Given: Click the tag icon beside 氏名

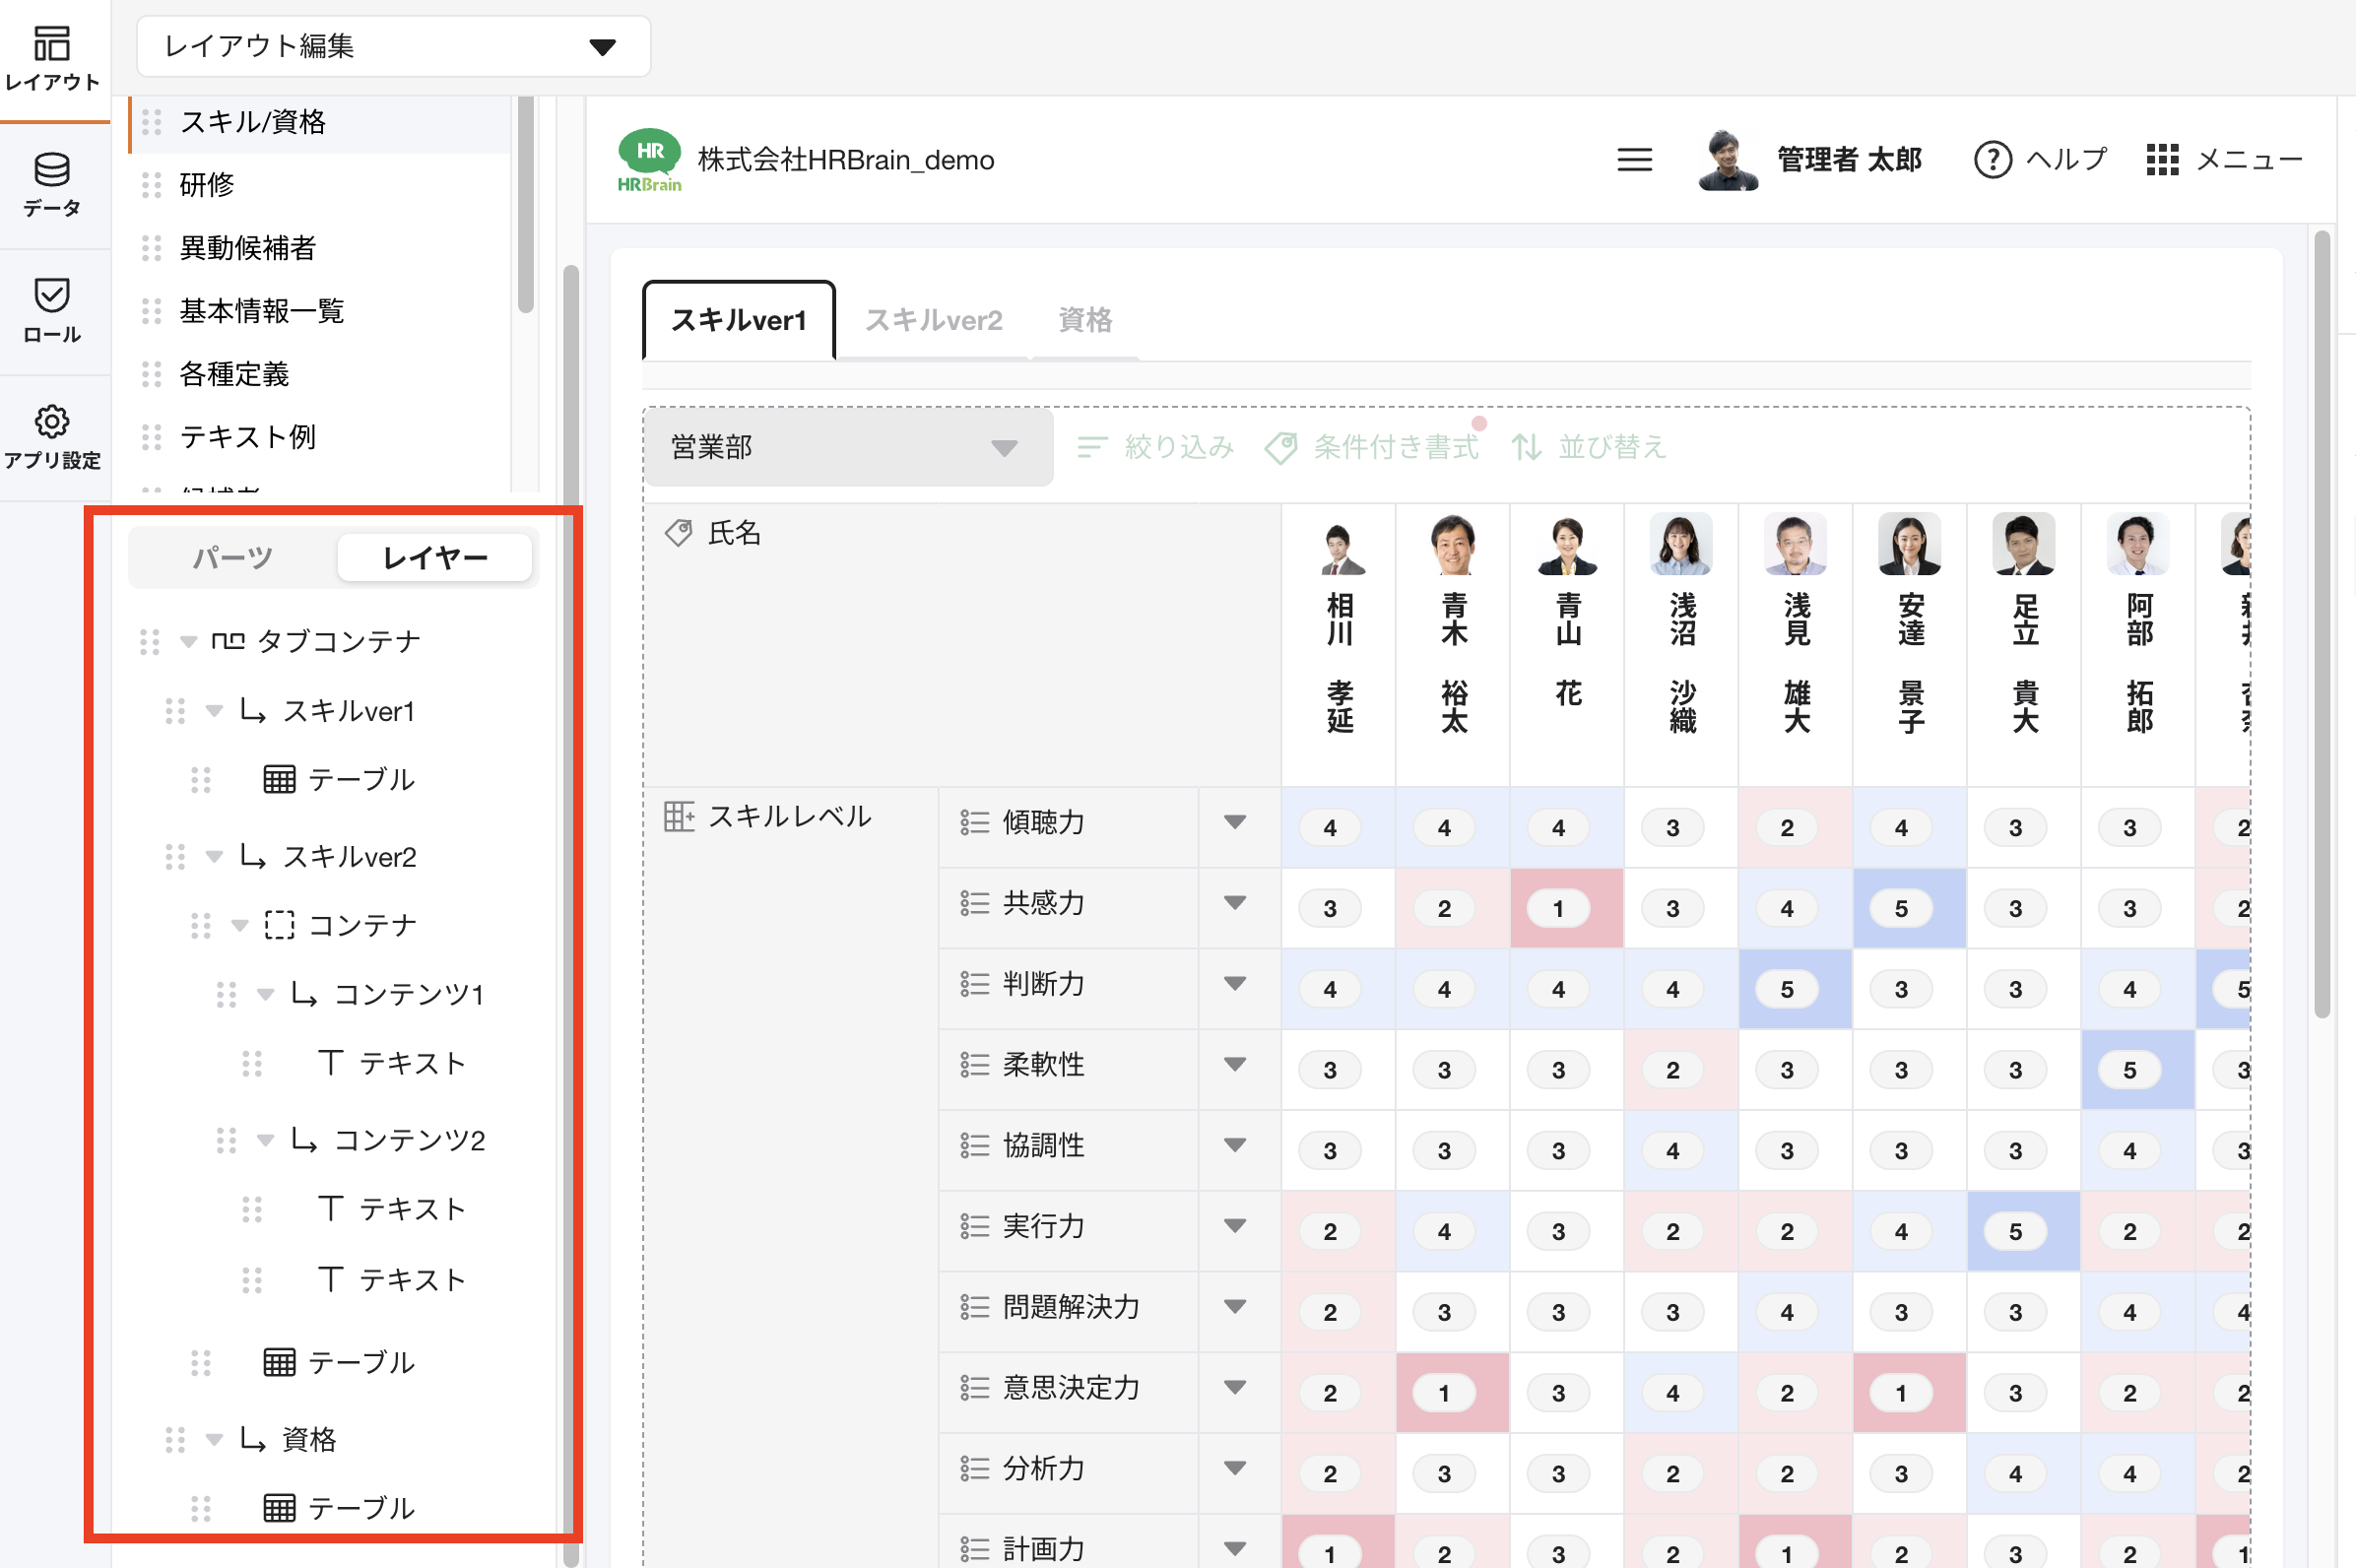Looking at the screenshot, I should click(680, 533).
